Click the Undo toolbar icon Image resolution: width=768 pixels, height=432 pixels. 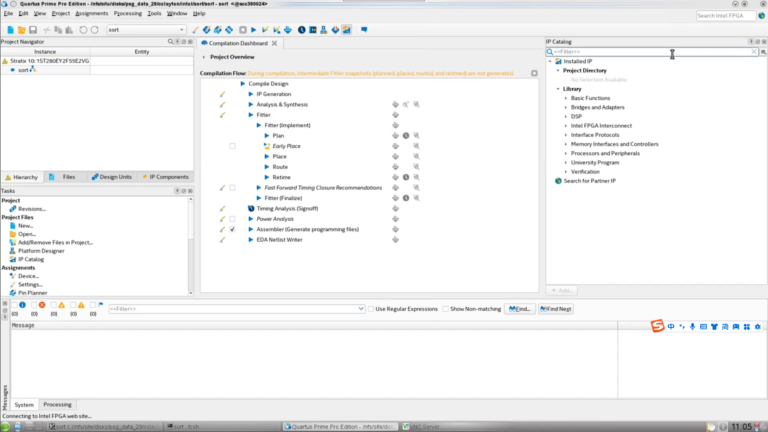(x=83, y=30)
